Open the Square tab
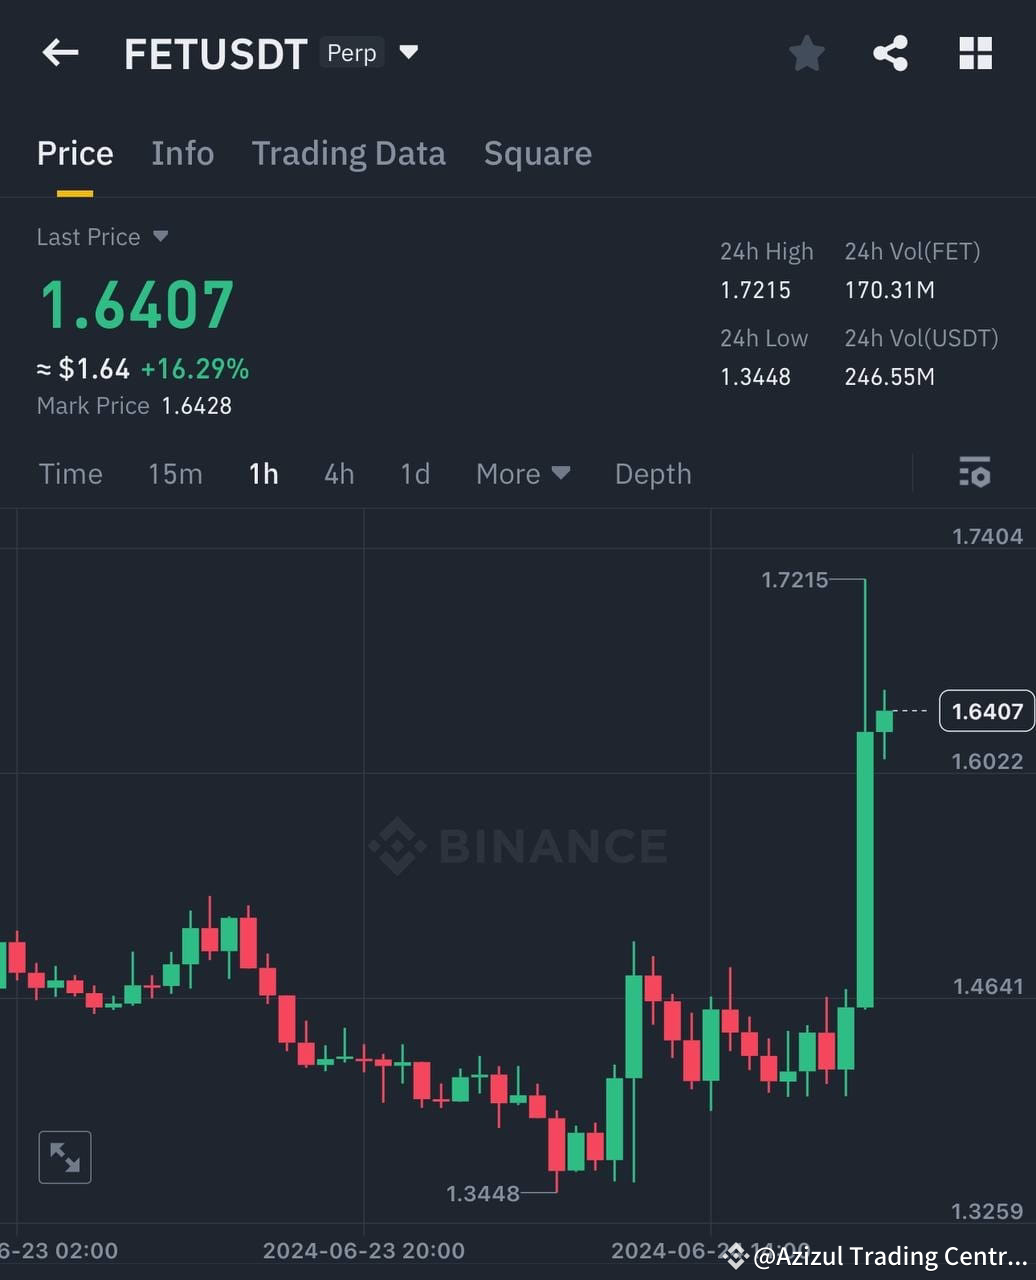Image resolution: width=1036 pixels, height=1280 pixels. click(538, 153)
